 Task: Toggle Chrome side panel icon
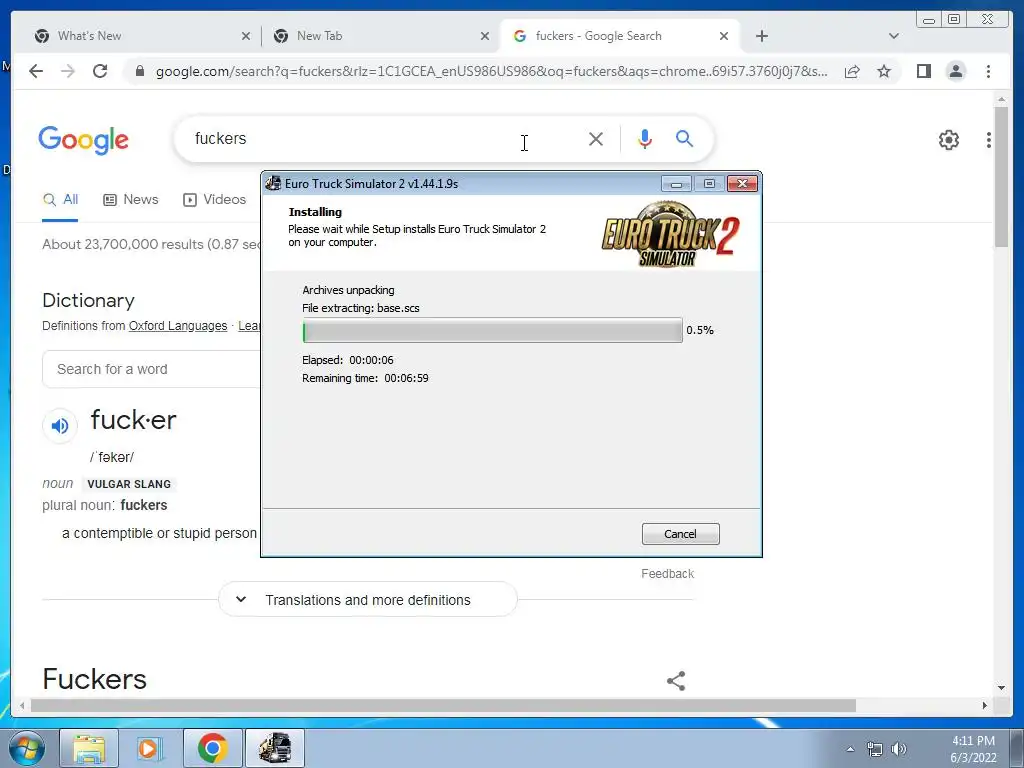(x=923, y=71)
